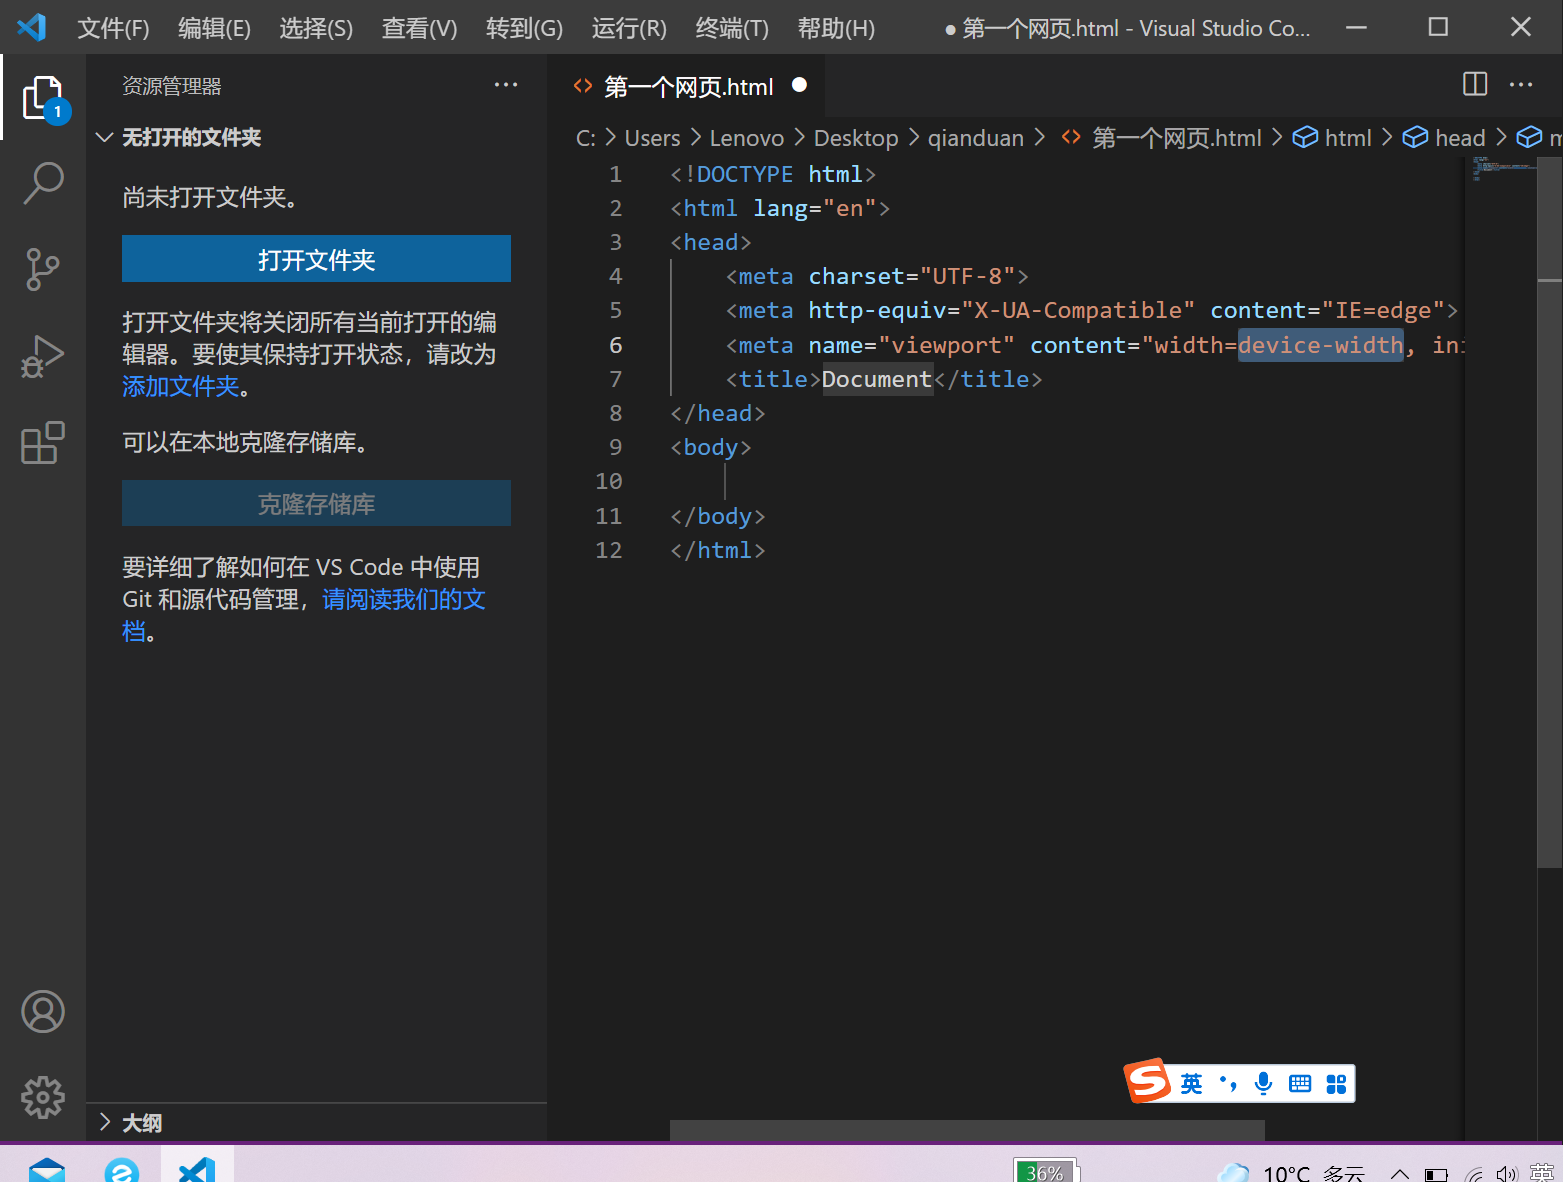Open the Manage gear settings icon
This screenshot has width=1563, height=1182.
(x=43, y=1098)
